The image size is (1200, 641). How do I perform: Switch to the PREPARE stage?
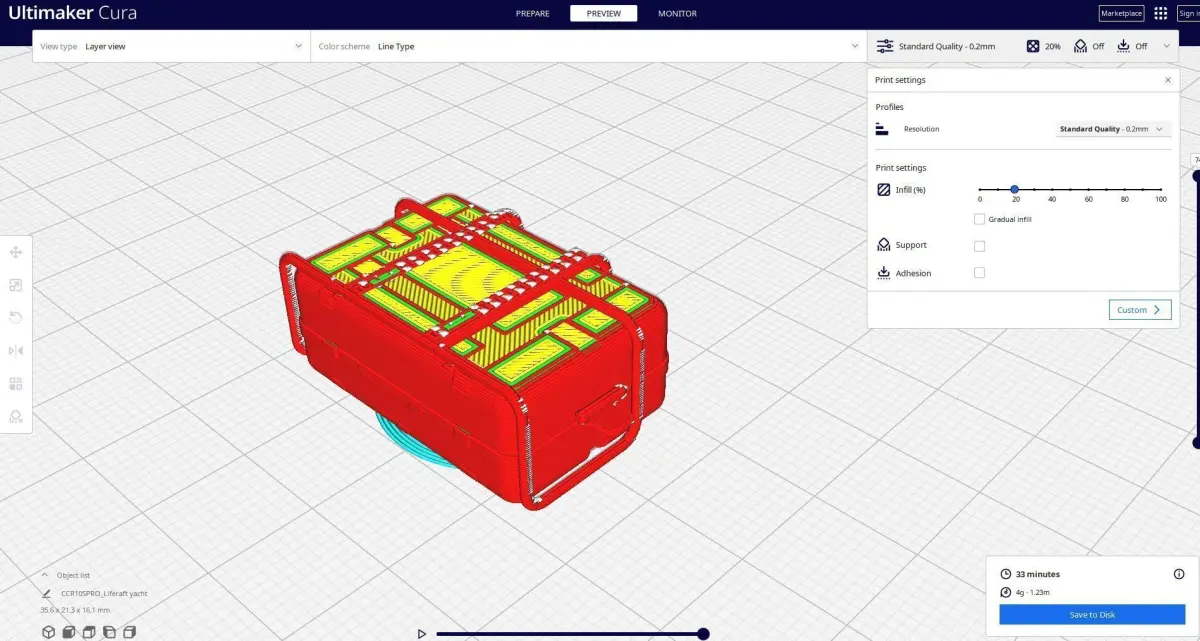pos(532,13)
